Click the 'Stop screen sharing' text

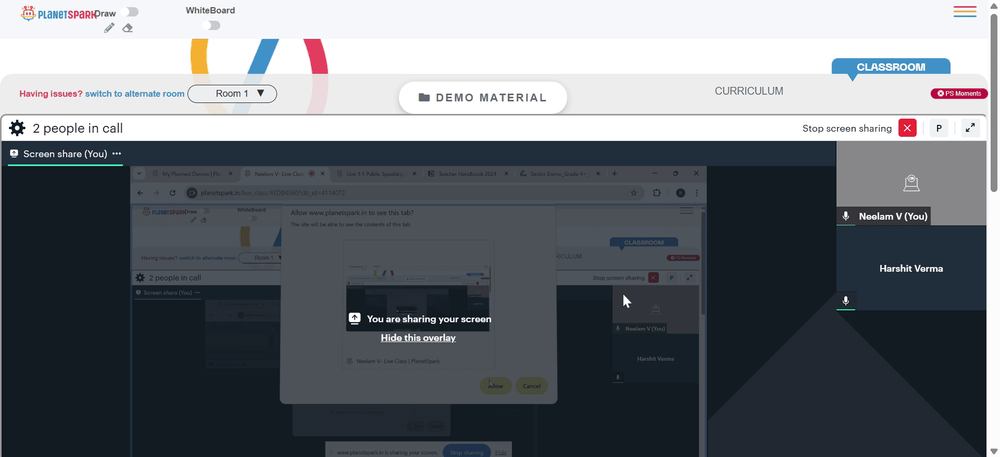tap(847, 129)
